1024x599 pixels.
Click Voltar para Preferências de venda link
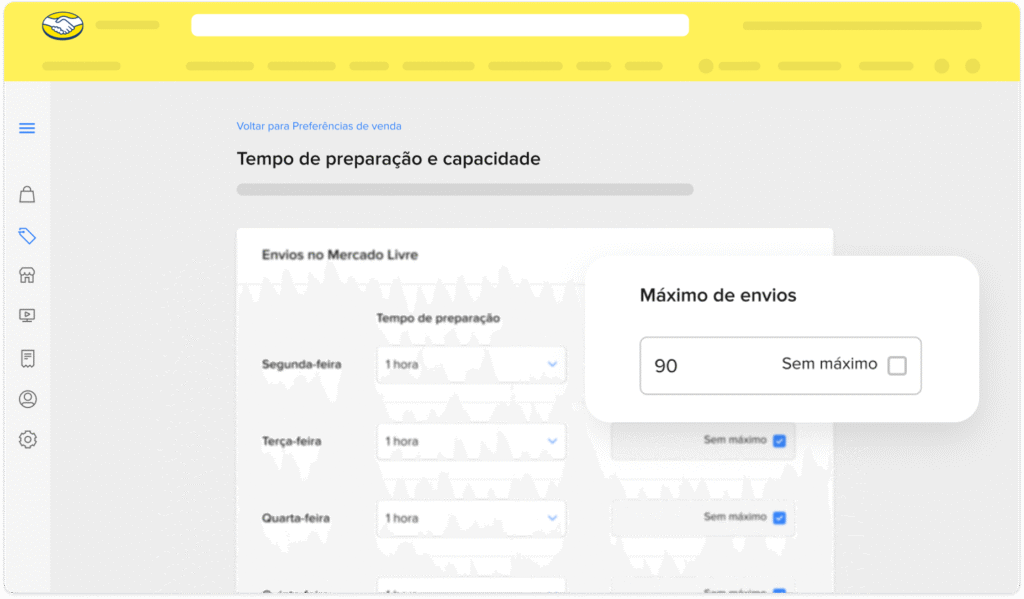(x=318, y=126)
